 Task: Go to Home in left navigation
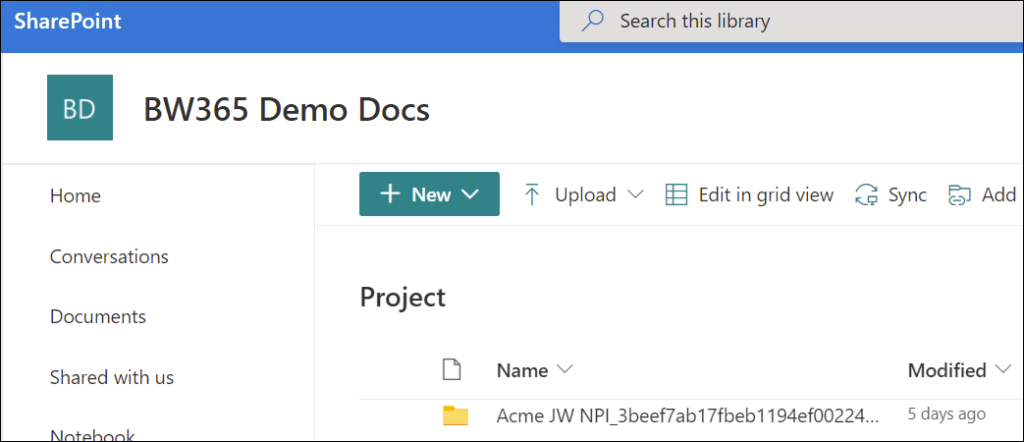[75, 196]
